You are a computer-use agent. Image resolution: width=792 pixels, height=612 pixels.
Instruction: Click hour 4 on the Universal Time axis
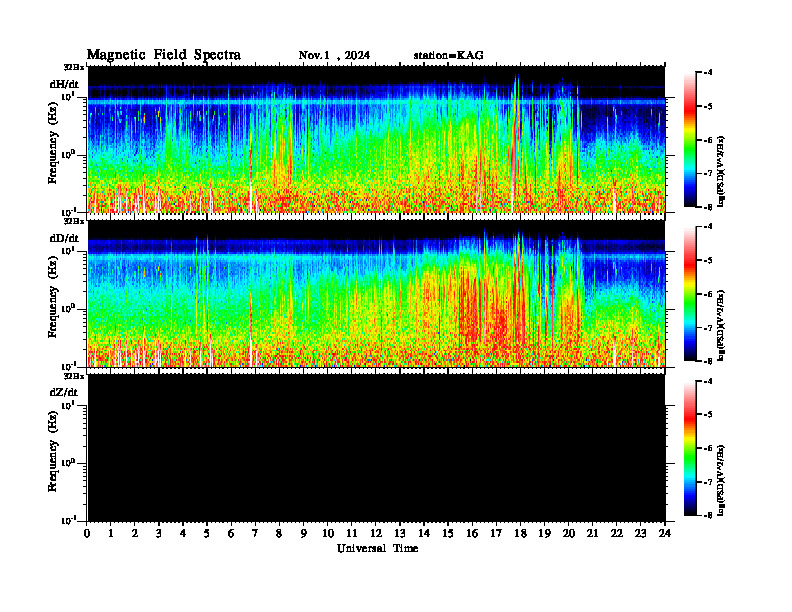point(183,534)
